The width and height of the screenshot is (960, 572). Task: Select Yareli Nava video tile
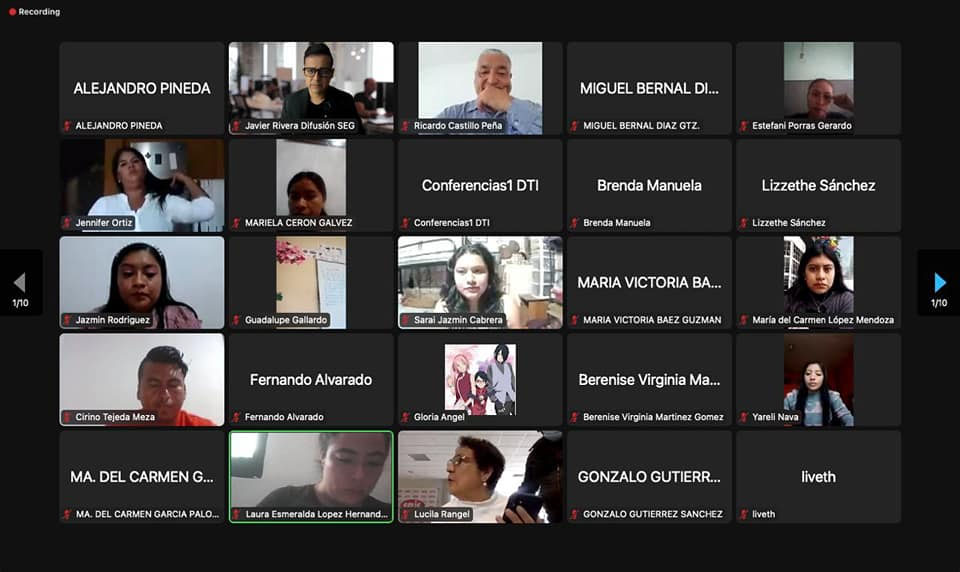(819, 380)
